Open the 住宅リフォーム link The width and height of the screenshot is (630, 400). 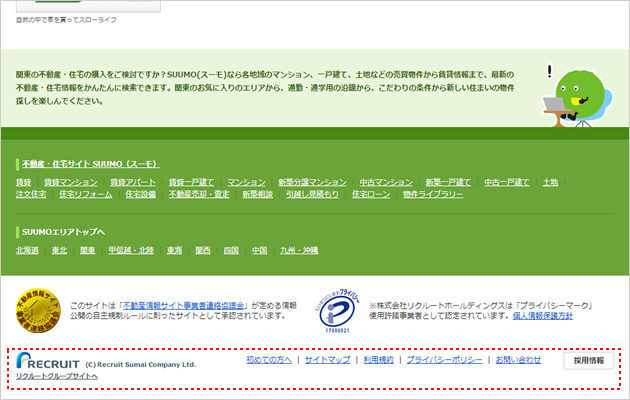(86, 194)
